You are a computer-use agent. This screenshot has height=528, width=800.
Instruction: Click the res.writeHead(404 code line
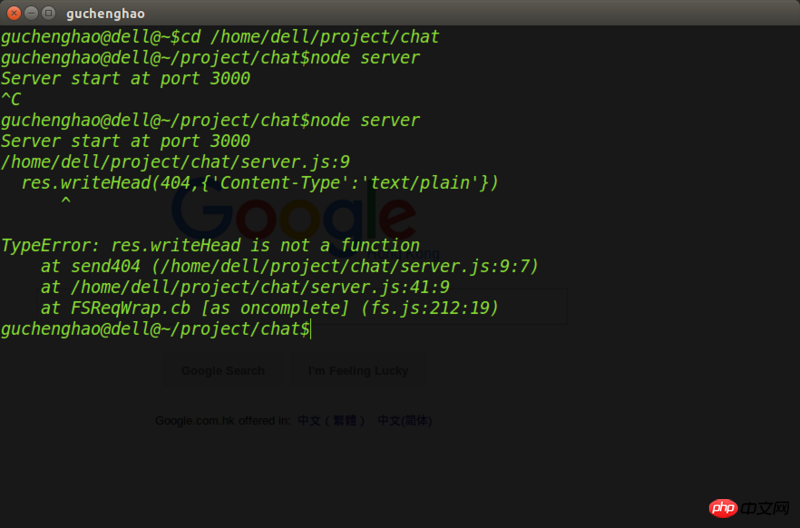tap(259, 183)
